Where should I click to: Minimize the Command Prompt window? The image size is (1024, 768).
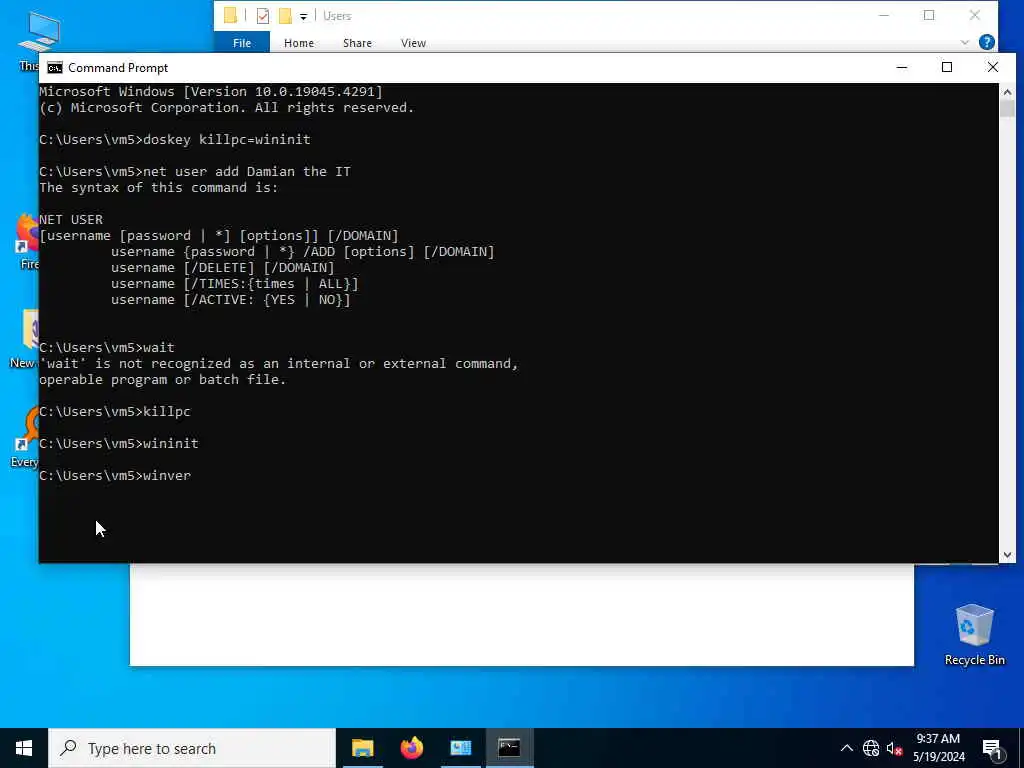(x=901, y=67)
